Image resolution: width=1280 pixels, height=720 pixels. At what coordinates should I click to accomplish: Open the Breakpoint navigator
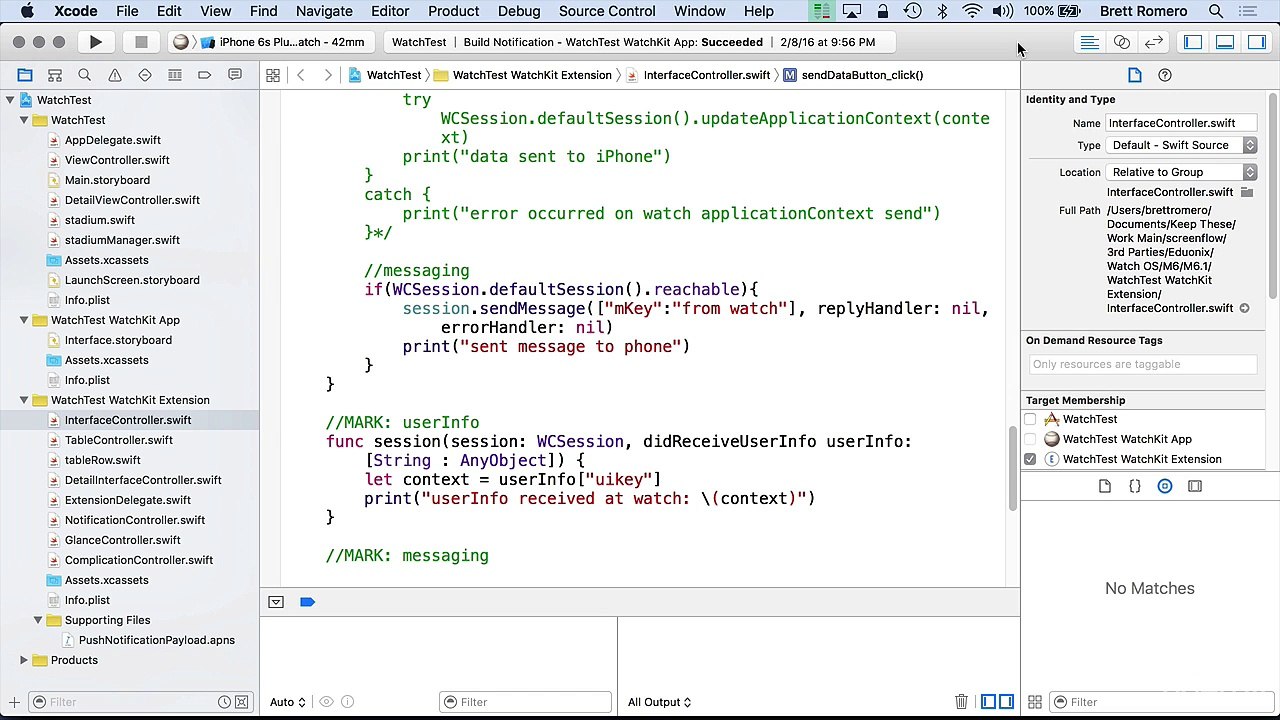coord(205,75)
